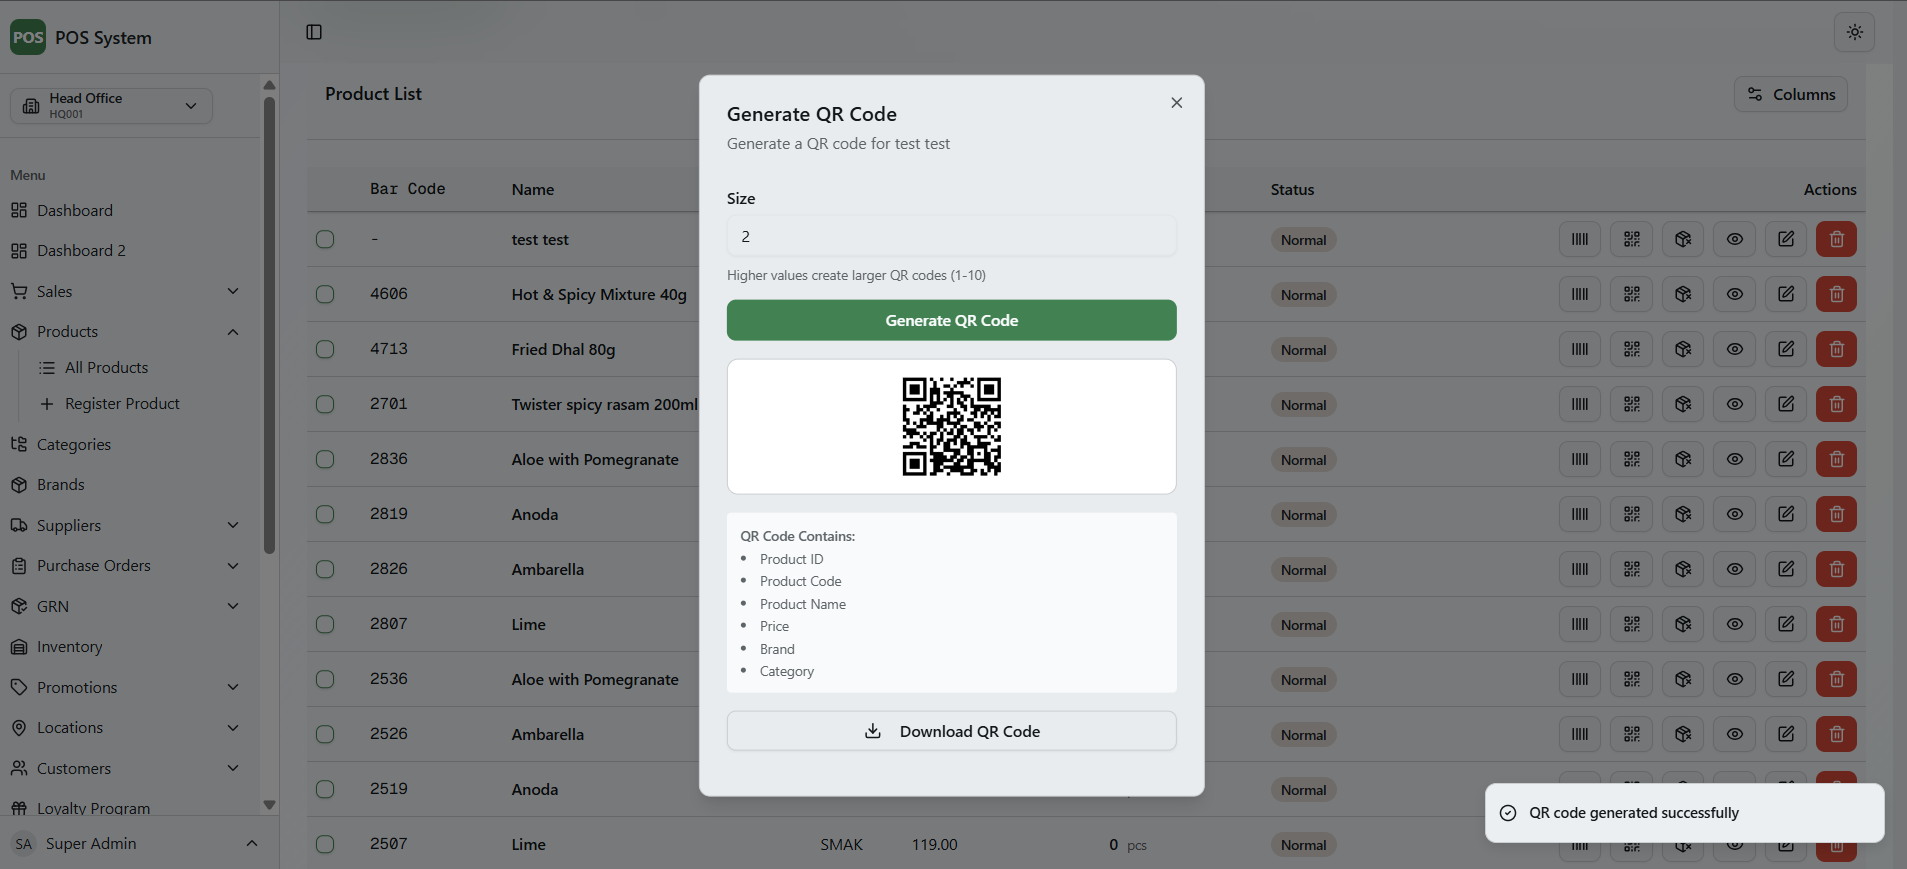Delete the product with bar code 2836

1836,459
